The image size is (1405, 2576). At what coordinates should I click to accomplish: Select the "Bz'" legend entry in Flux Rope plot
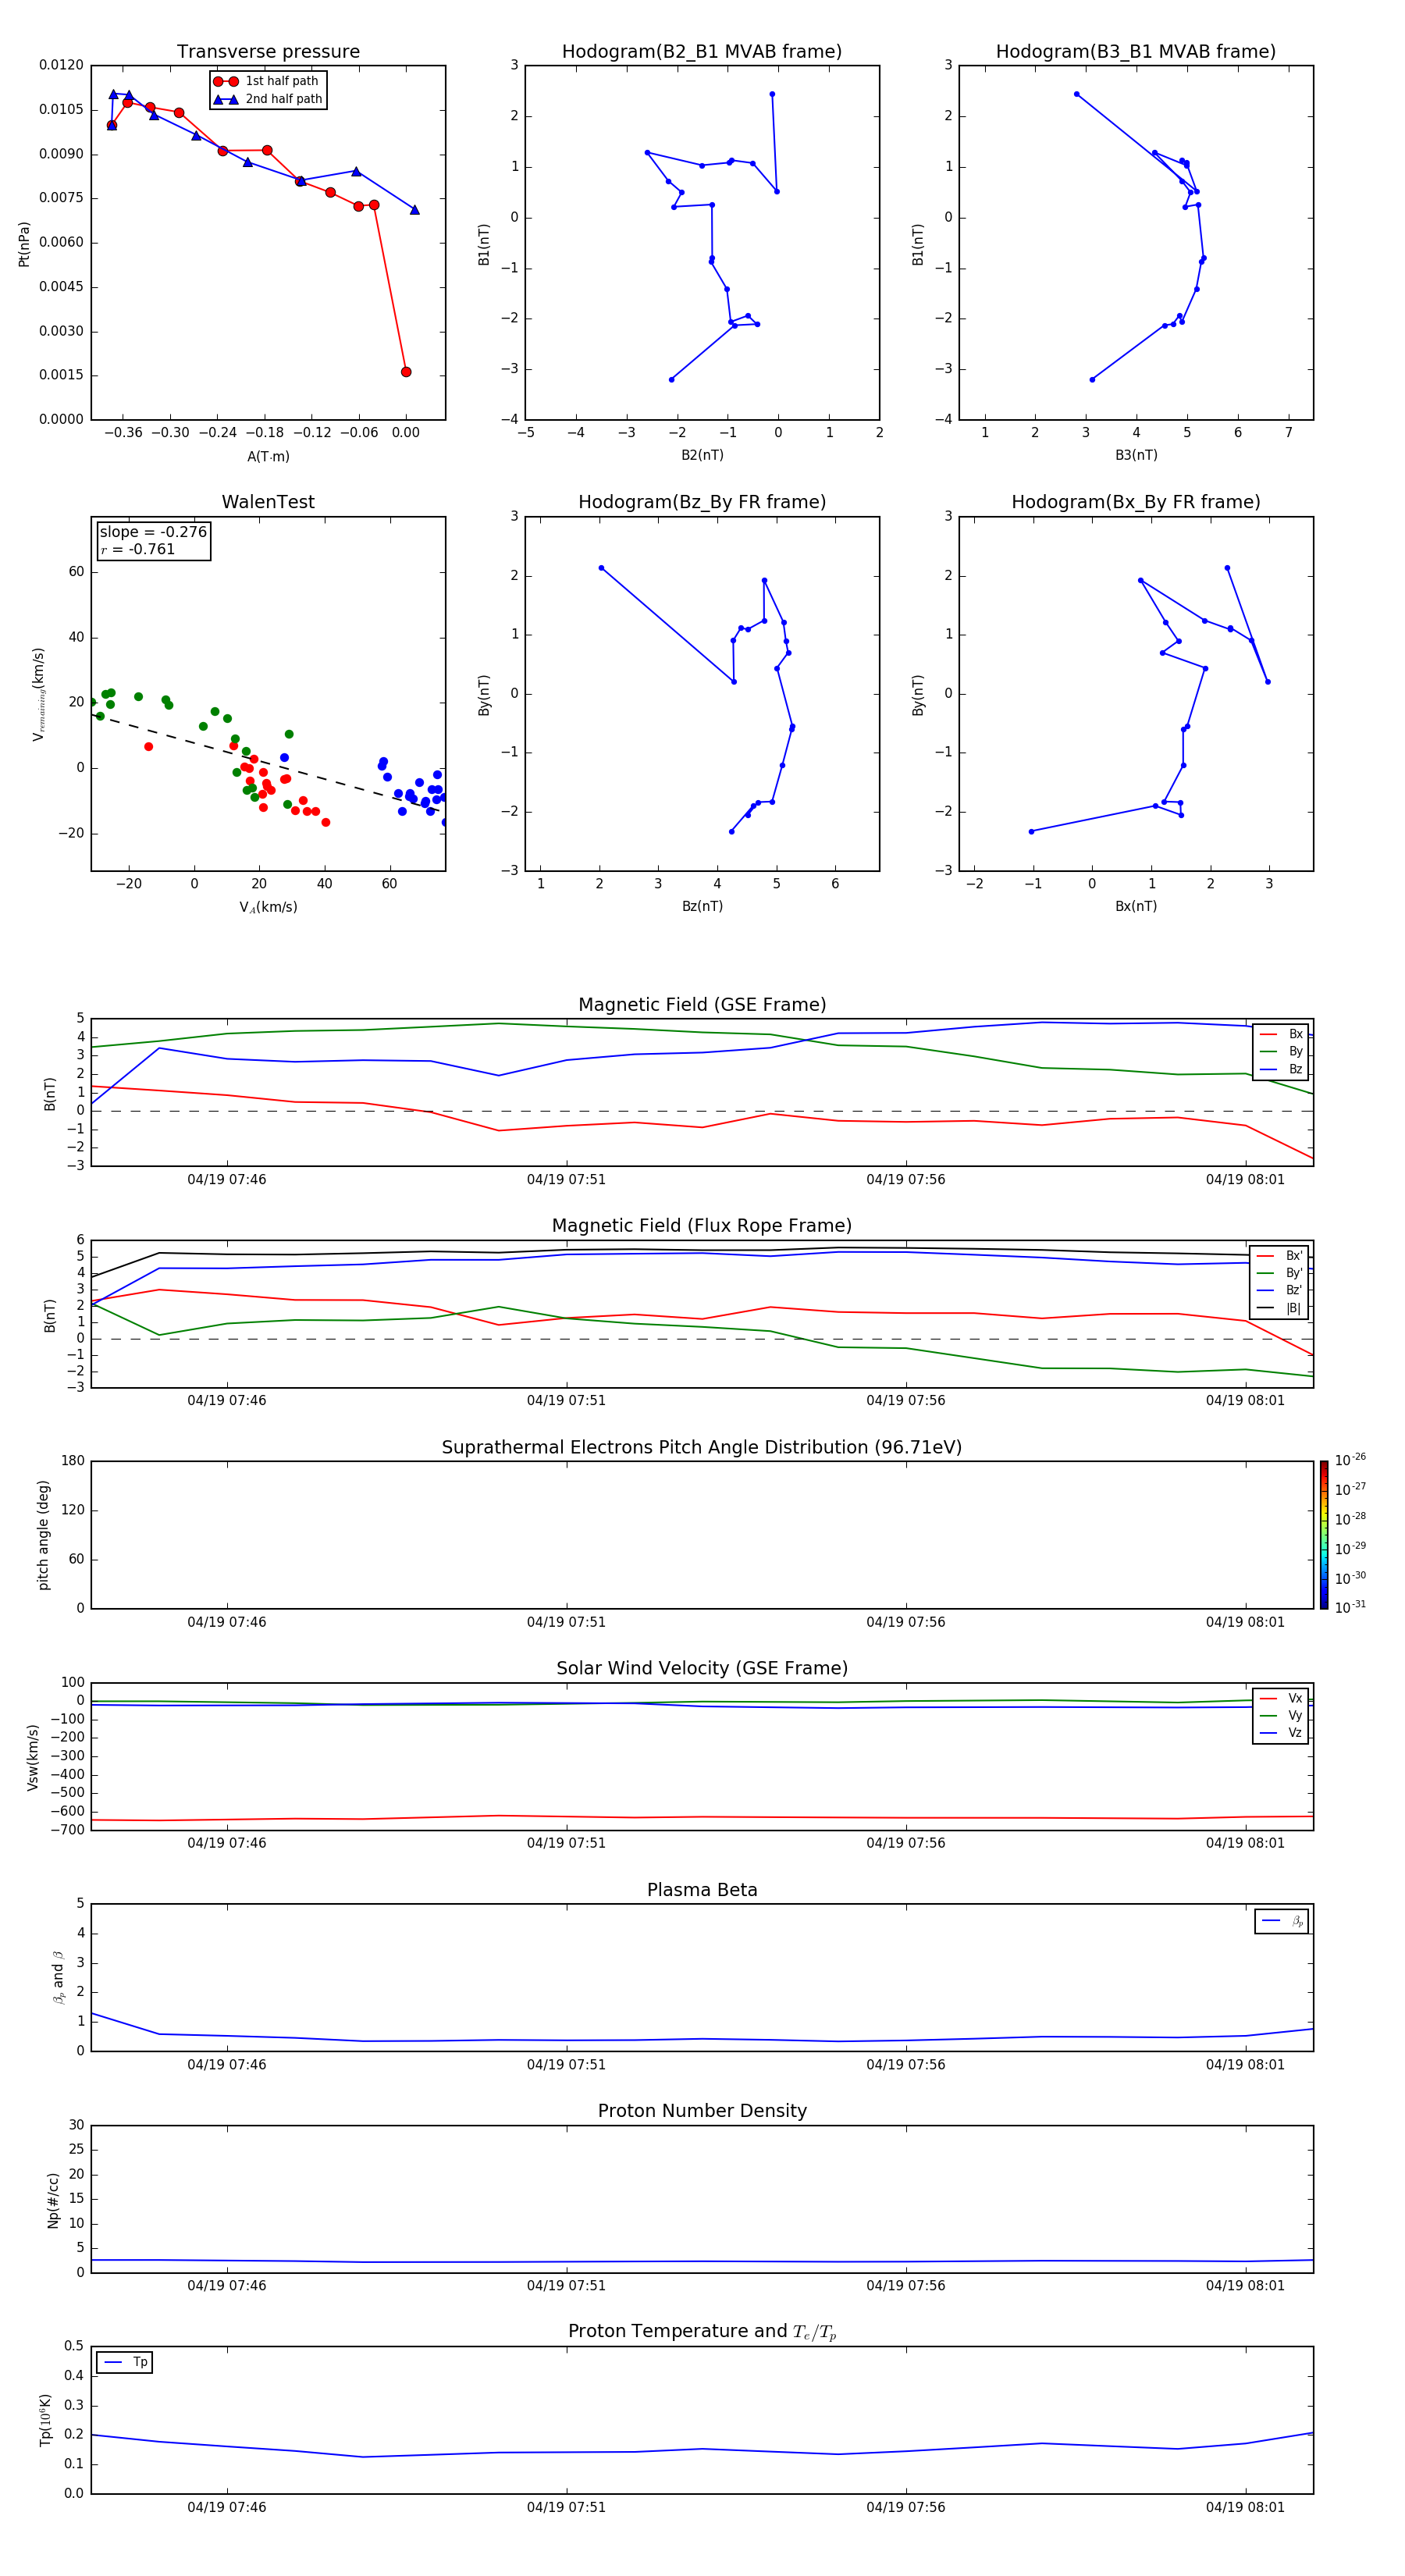[x=1281, y=1290]
